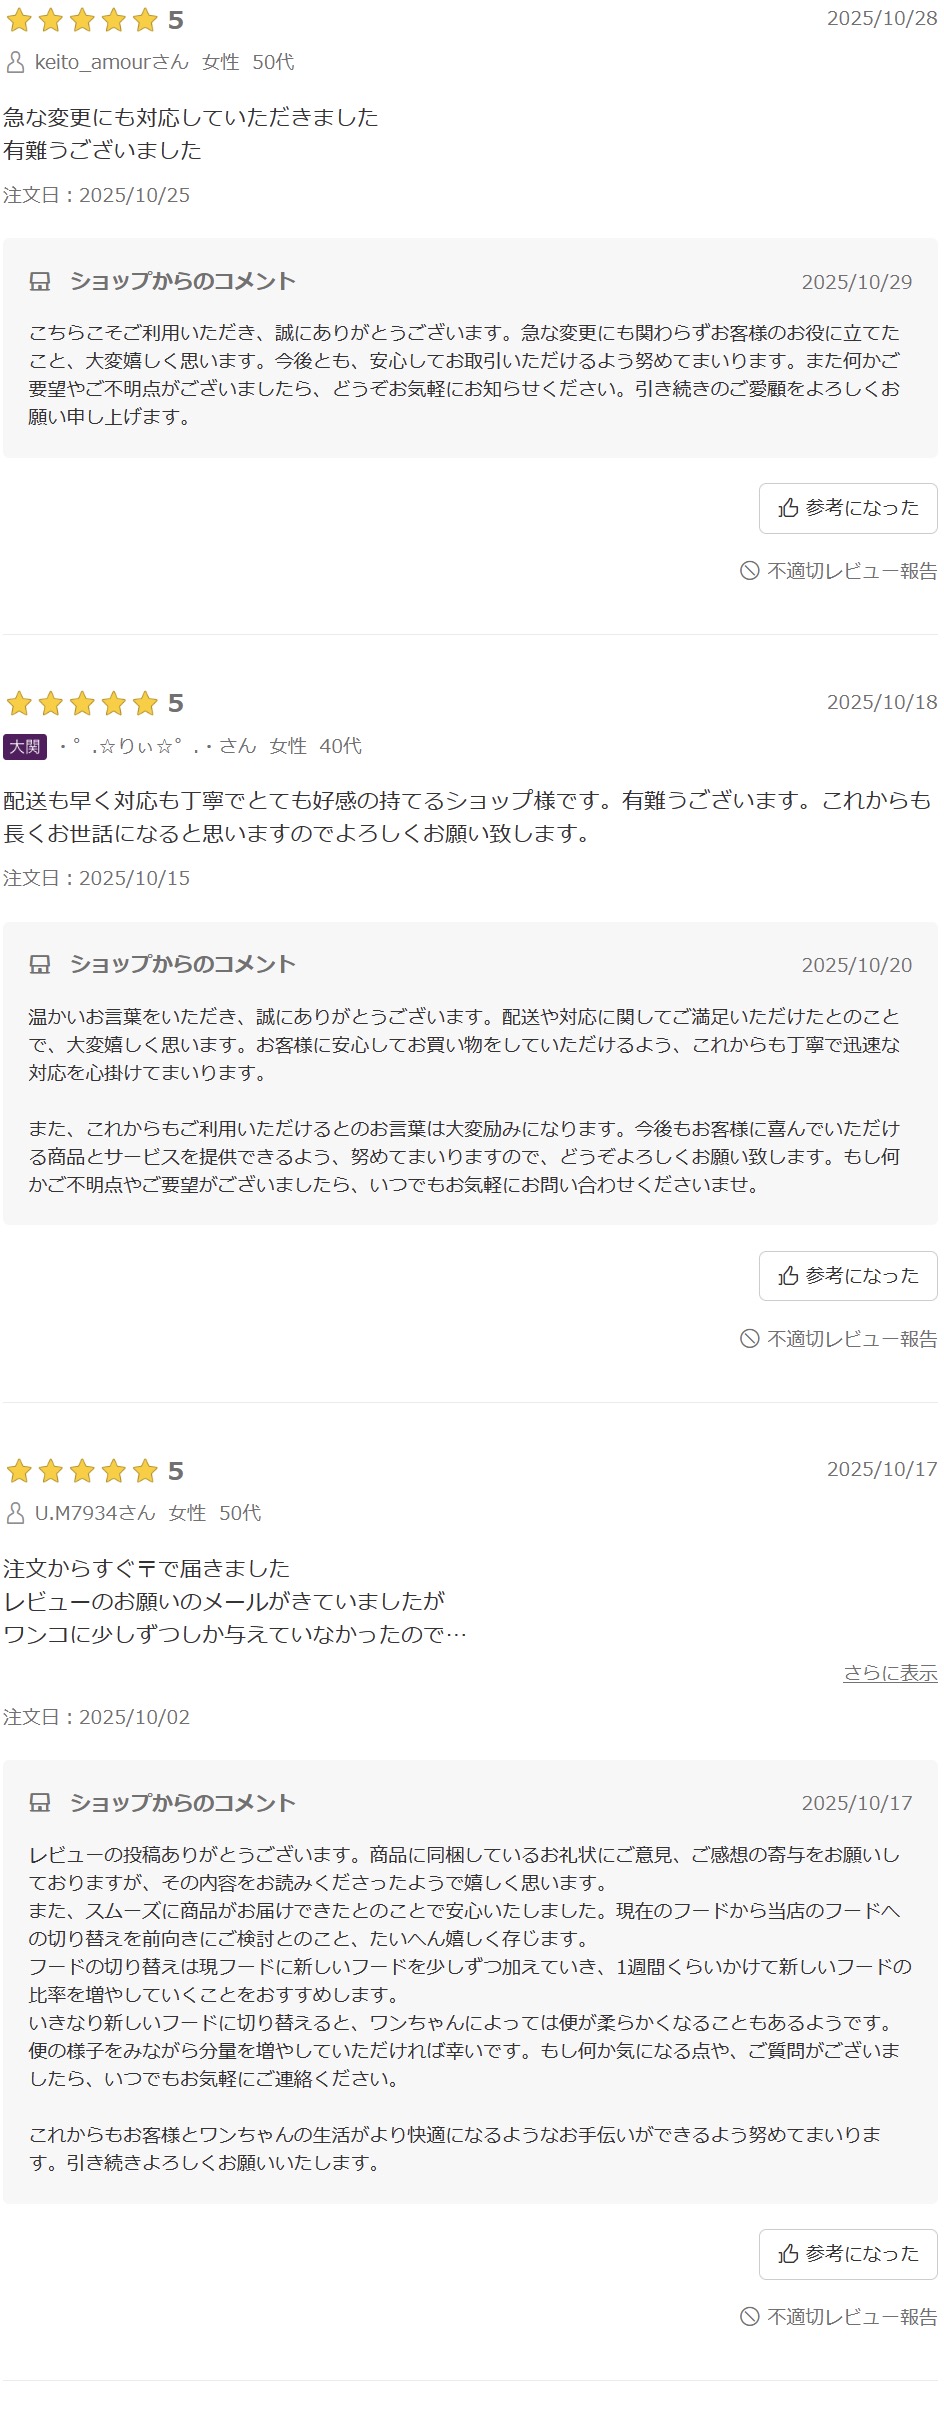Click the shop icon in the 2025/10/20 shop comment
The image size is (944, 2414).
coord(40,965)
